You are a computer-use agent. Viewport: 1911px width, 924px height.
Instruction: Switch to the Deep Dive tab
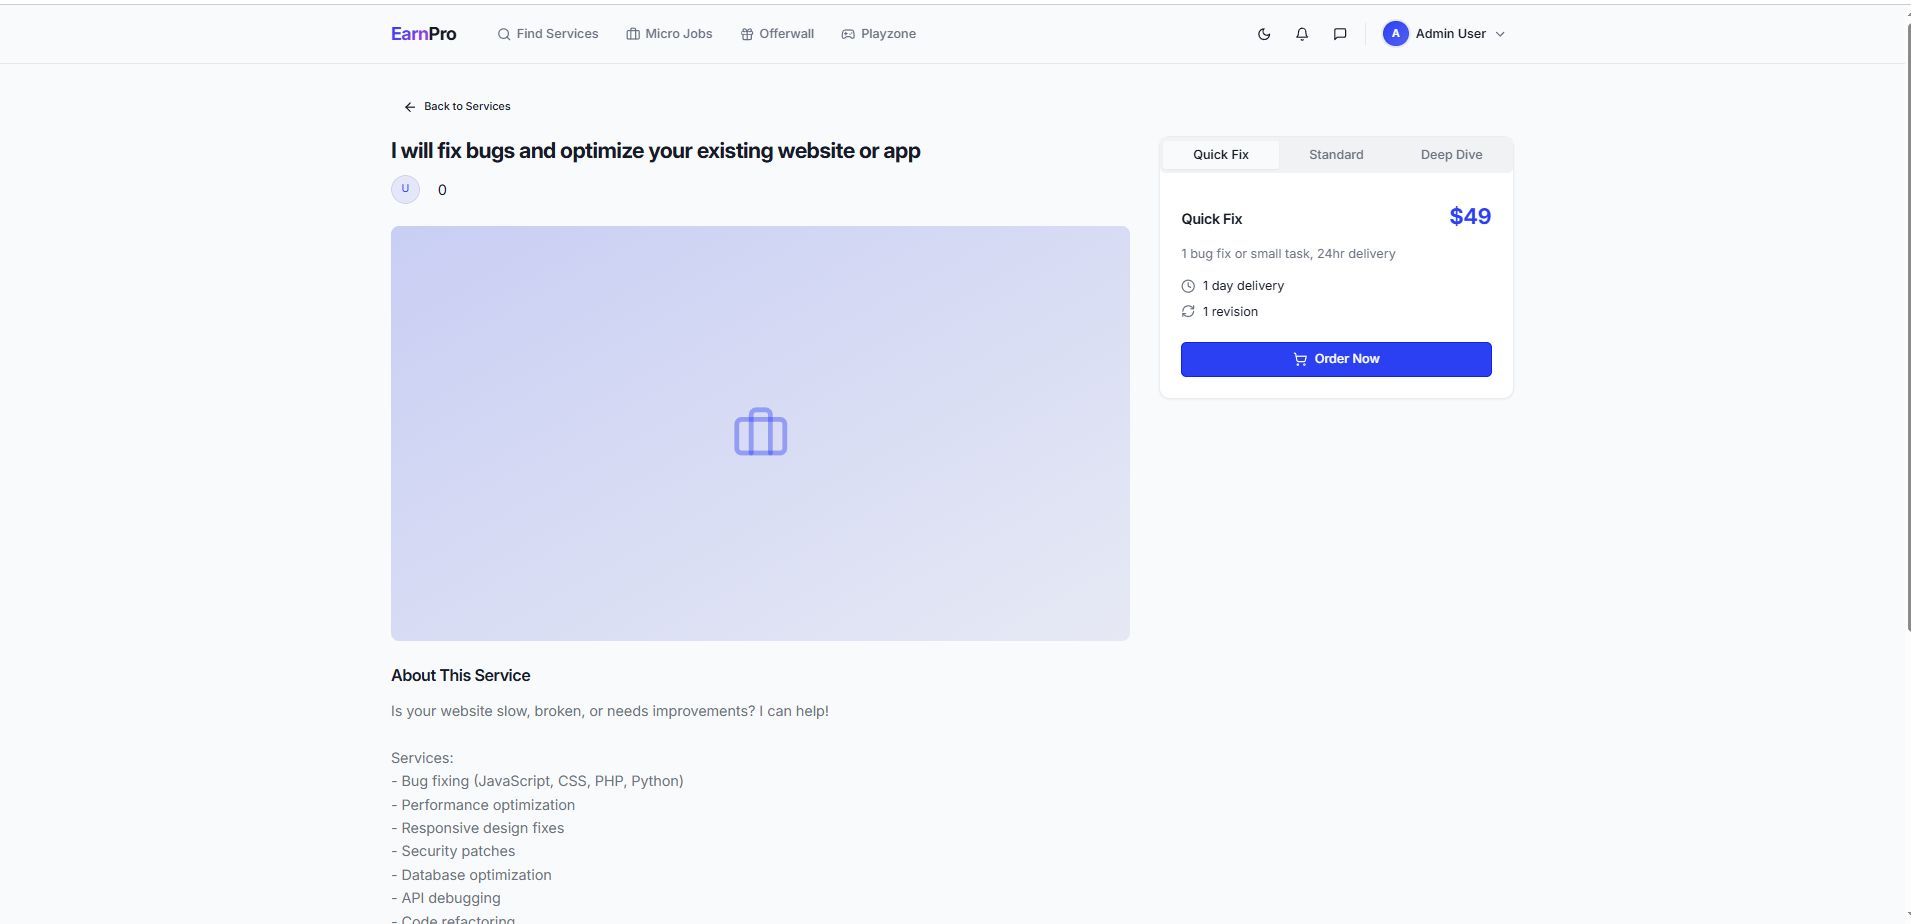pos(1451,155)
